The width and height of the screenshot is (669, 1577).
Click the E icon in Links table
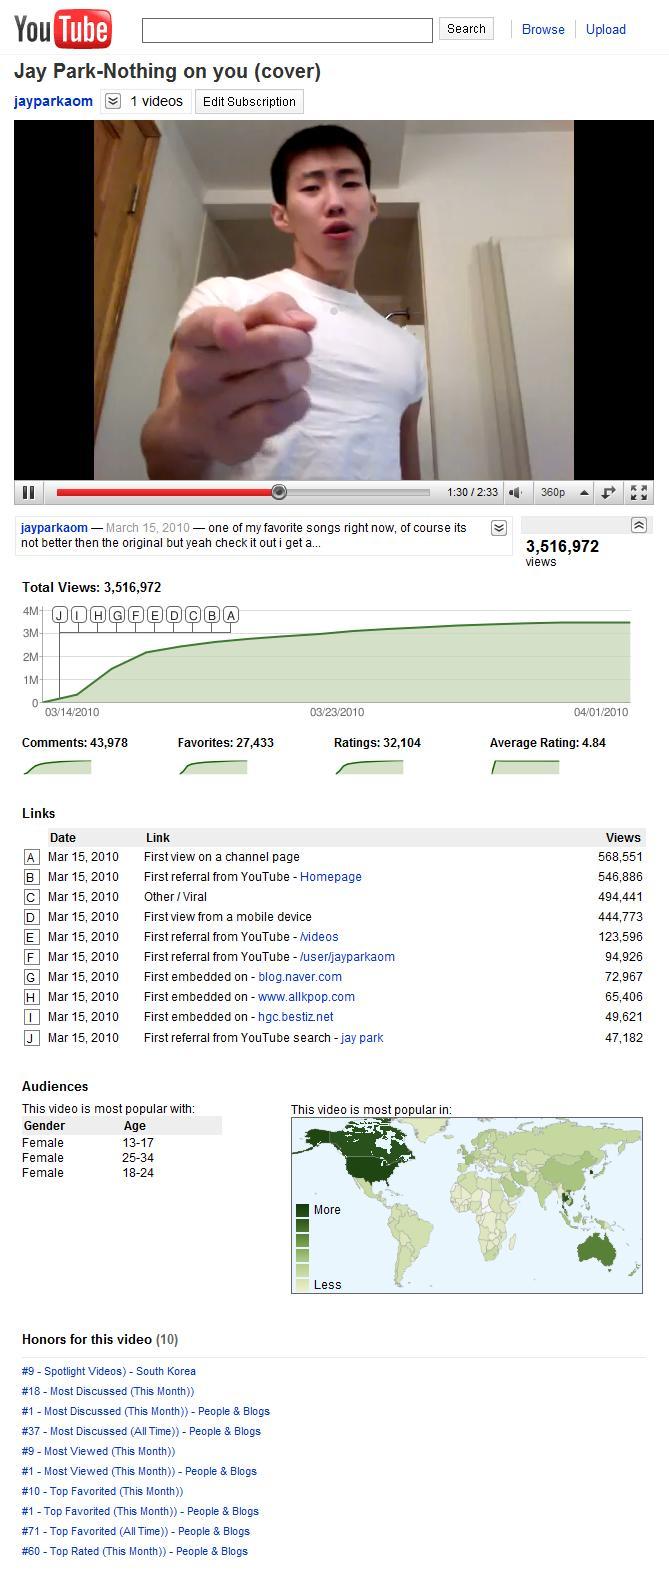click(x=31, y=937)
